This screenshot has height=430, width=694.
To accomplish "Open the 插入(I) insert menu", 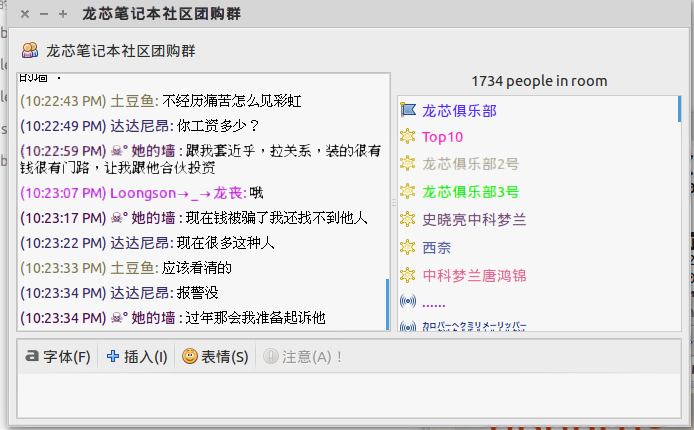I will pyautogui.click(x=137, y=357).
